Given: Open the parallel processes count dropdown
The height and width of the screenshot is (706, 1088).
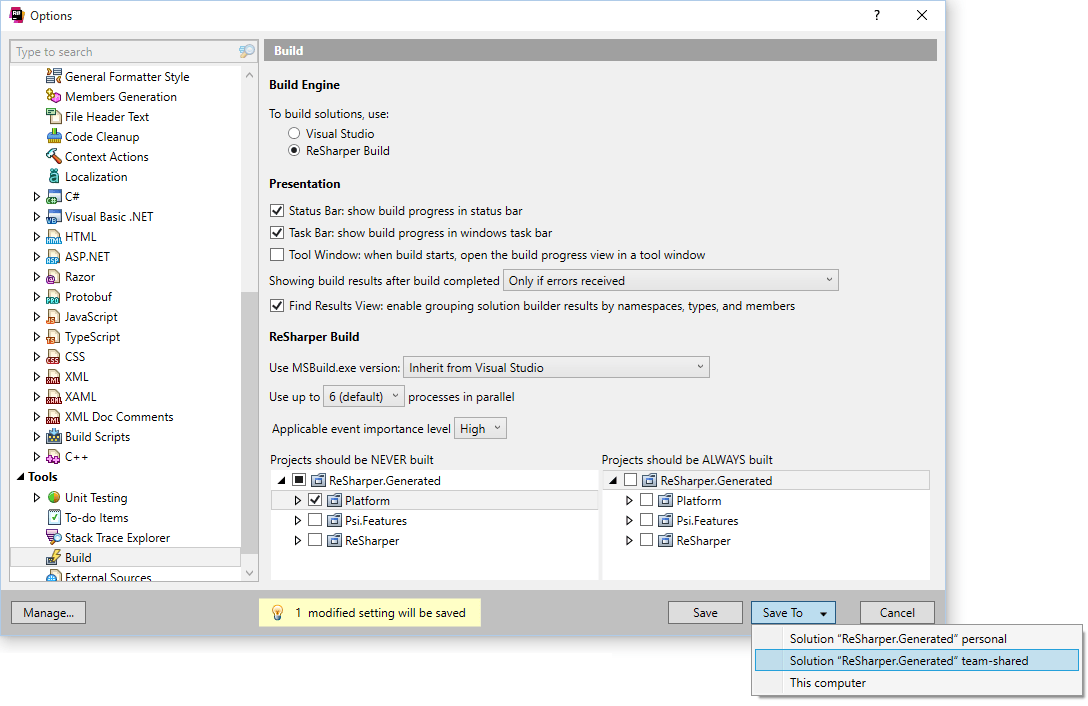Looking at the screenshot, I should [364, 397].
